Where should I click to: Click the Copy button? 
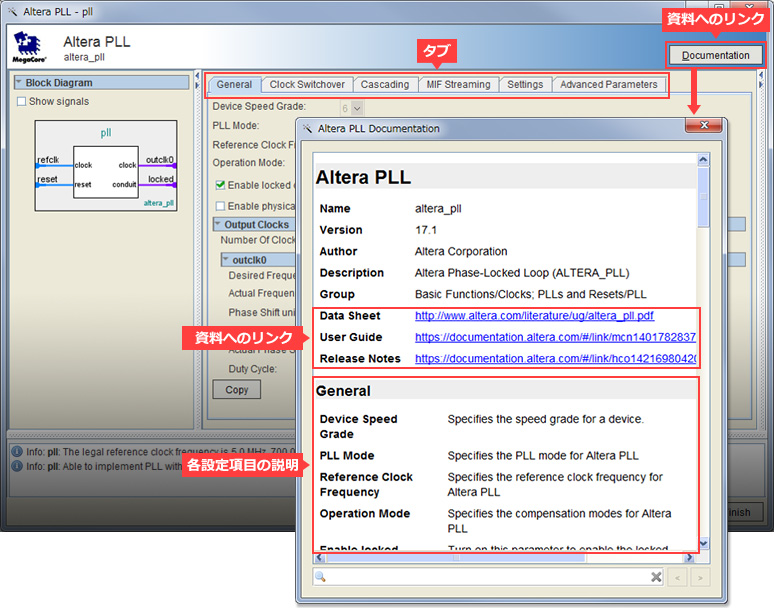coord(236,389)
